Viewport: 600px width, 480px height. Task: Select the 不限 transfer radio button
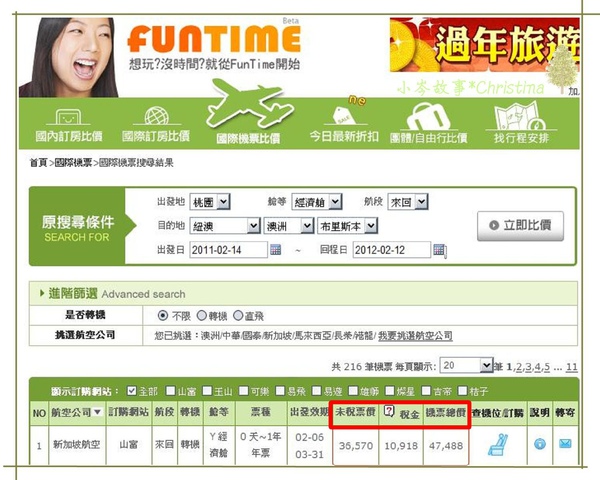click(163, 315)
